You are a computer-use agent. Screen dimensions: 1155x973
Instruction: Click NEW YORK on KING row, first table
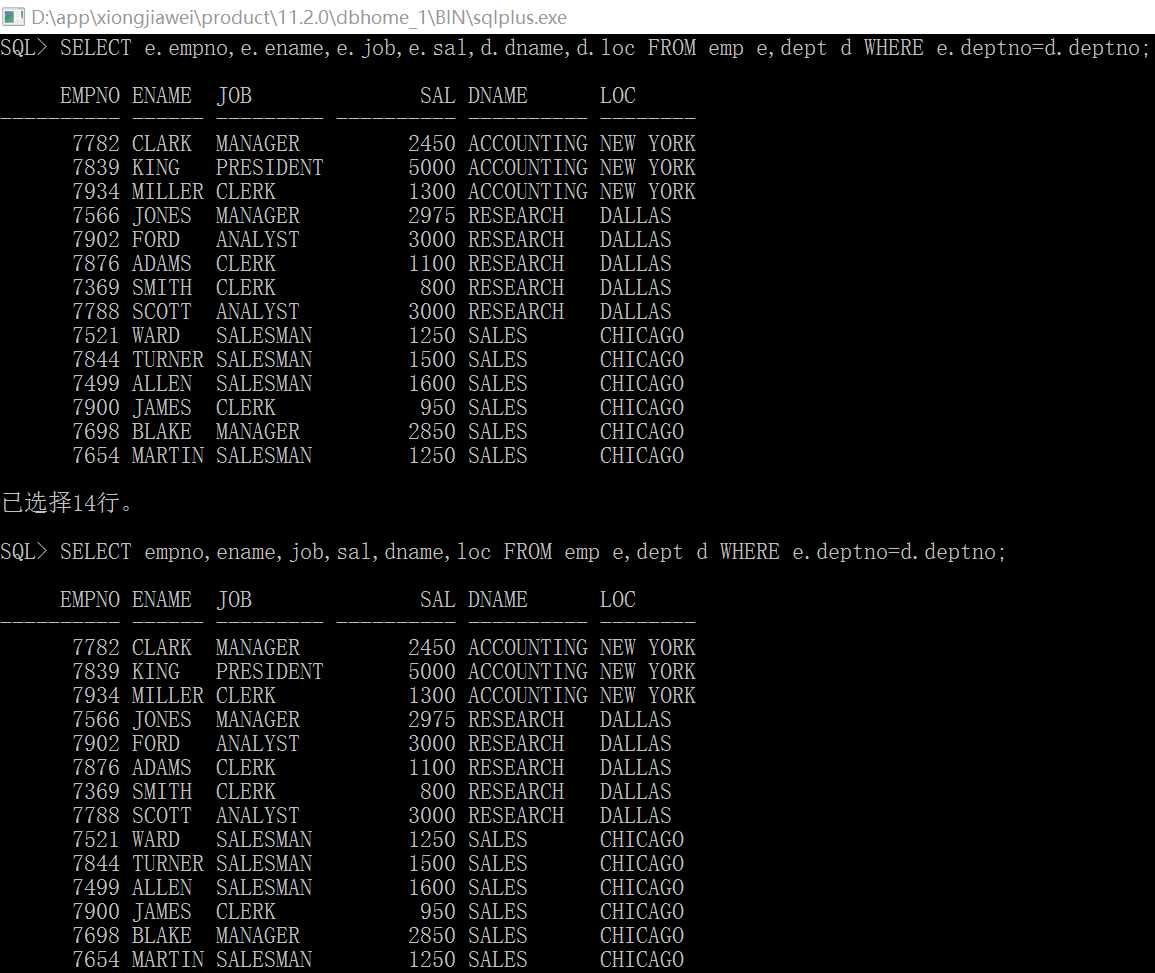click(x=647, y=168)
